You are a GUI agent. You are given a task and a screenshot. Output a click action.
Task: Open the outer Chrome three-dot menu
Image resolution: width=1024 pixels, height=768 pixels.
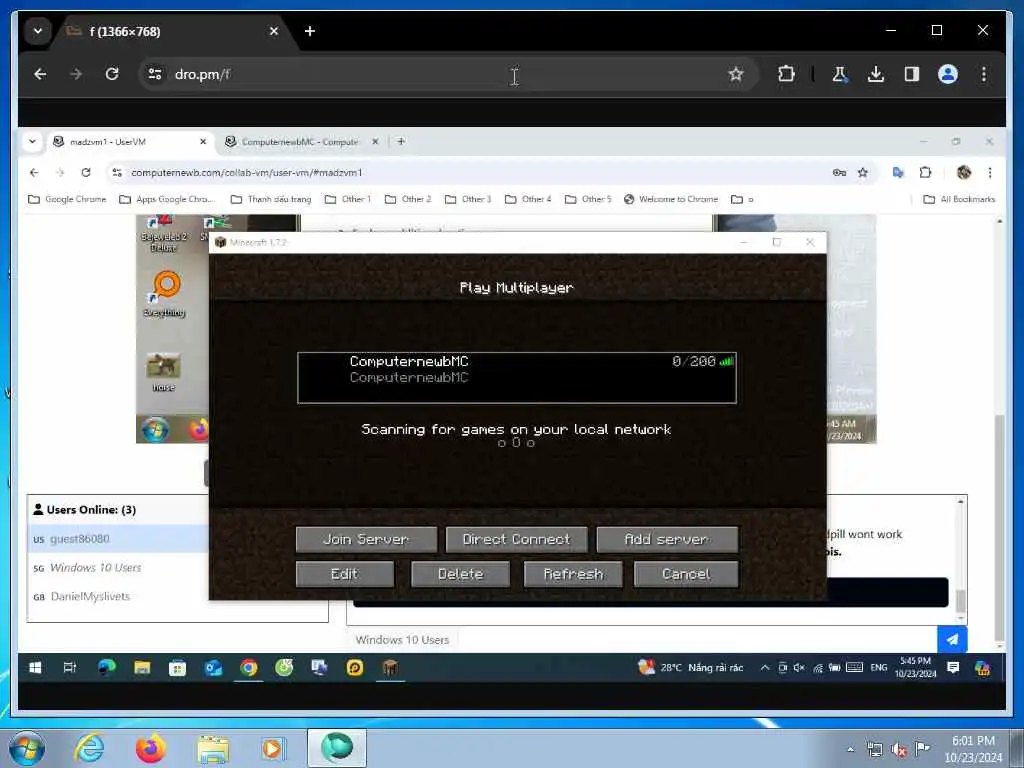[x=984, y=74]
